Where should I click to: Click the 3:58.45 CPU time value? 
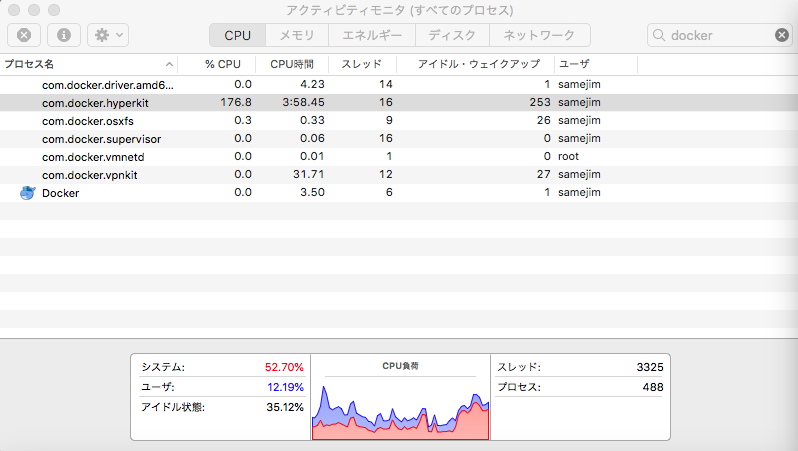(303, 102)
